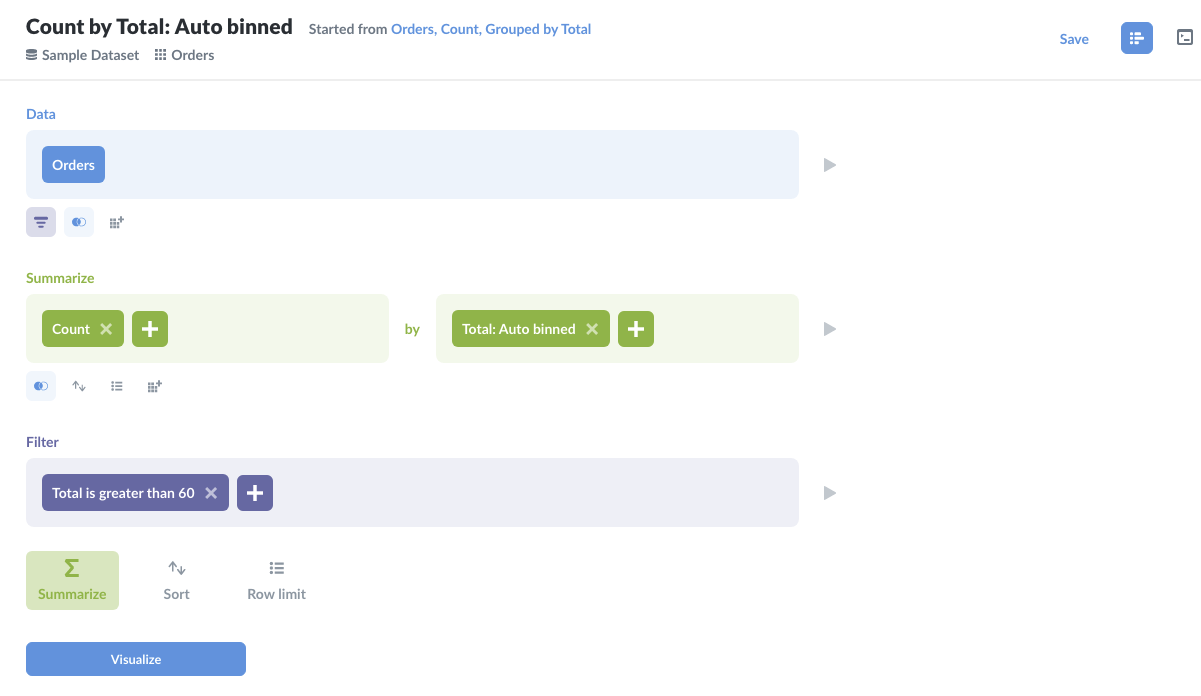Toggle the pick-columns control under Summarize
Image resolution: width=1201 pixels, height=696 pixels.
click(x=40, y=385)
